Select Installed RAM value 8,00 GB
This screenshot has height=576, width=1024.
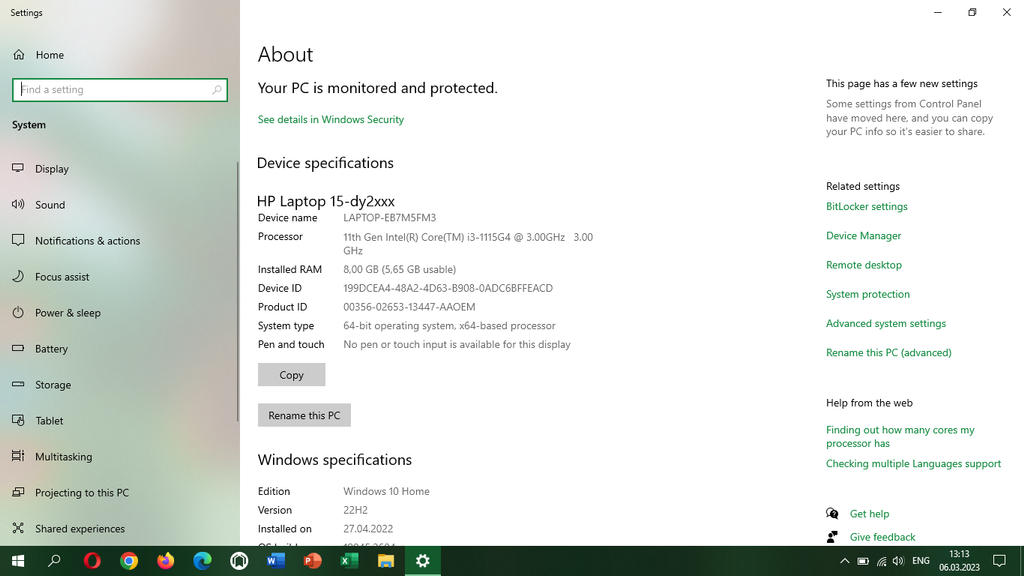tap(400, 269)
